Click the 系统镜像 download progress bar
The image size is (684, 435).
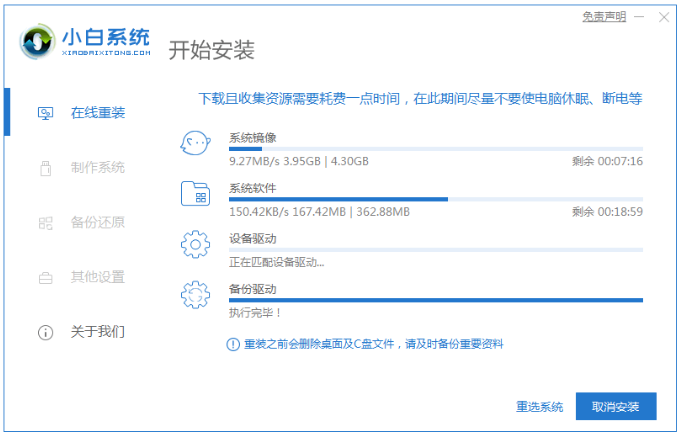coord(435,149)
